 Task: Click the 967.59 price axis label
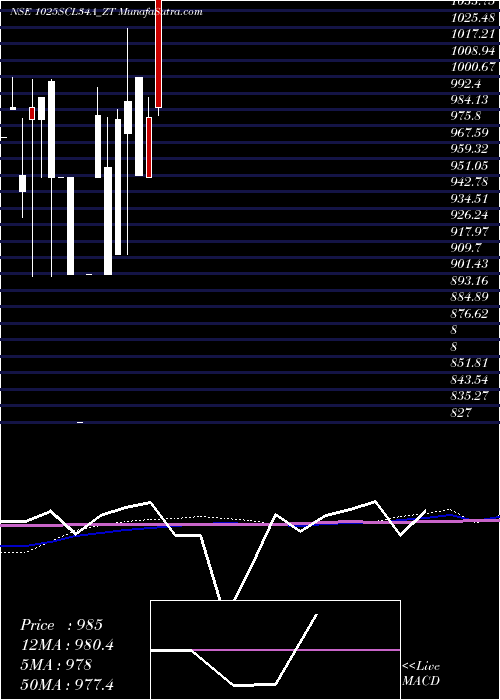pyautogui.click(x=469, y=133)
